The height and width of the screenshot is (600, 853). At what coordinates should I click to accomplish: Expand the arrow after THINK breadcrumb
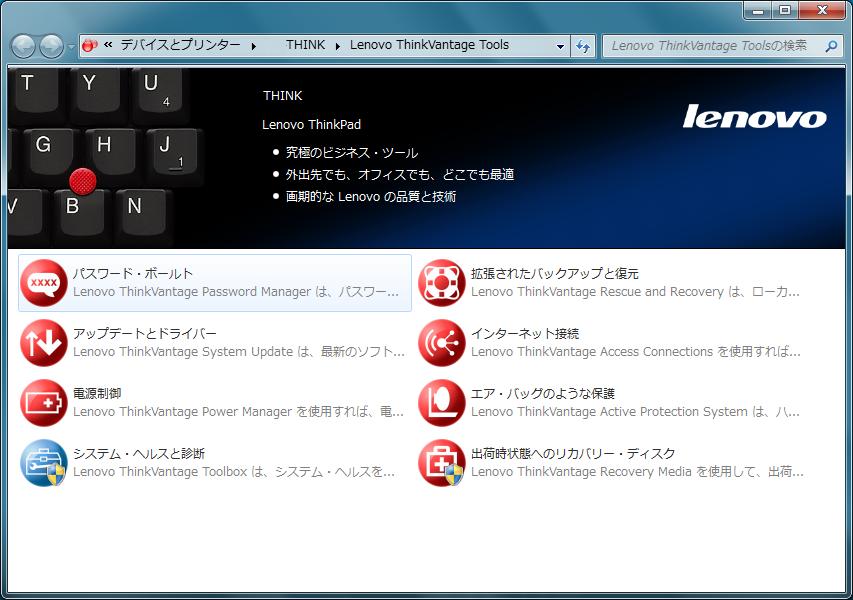click(338, 46)
